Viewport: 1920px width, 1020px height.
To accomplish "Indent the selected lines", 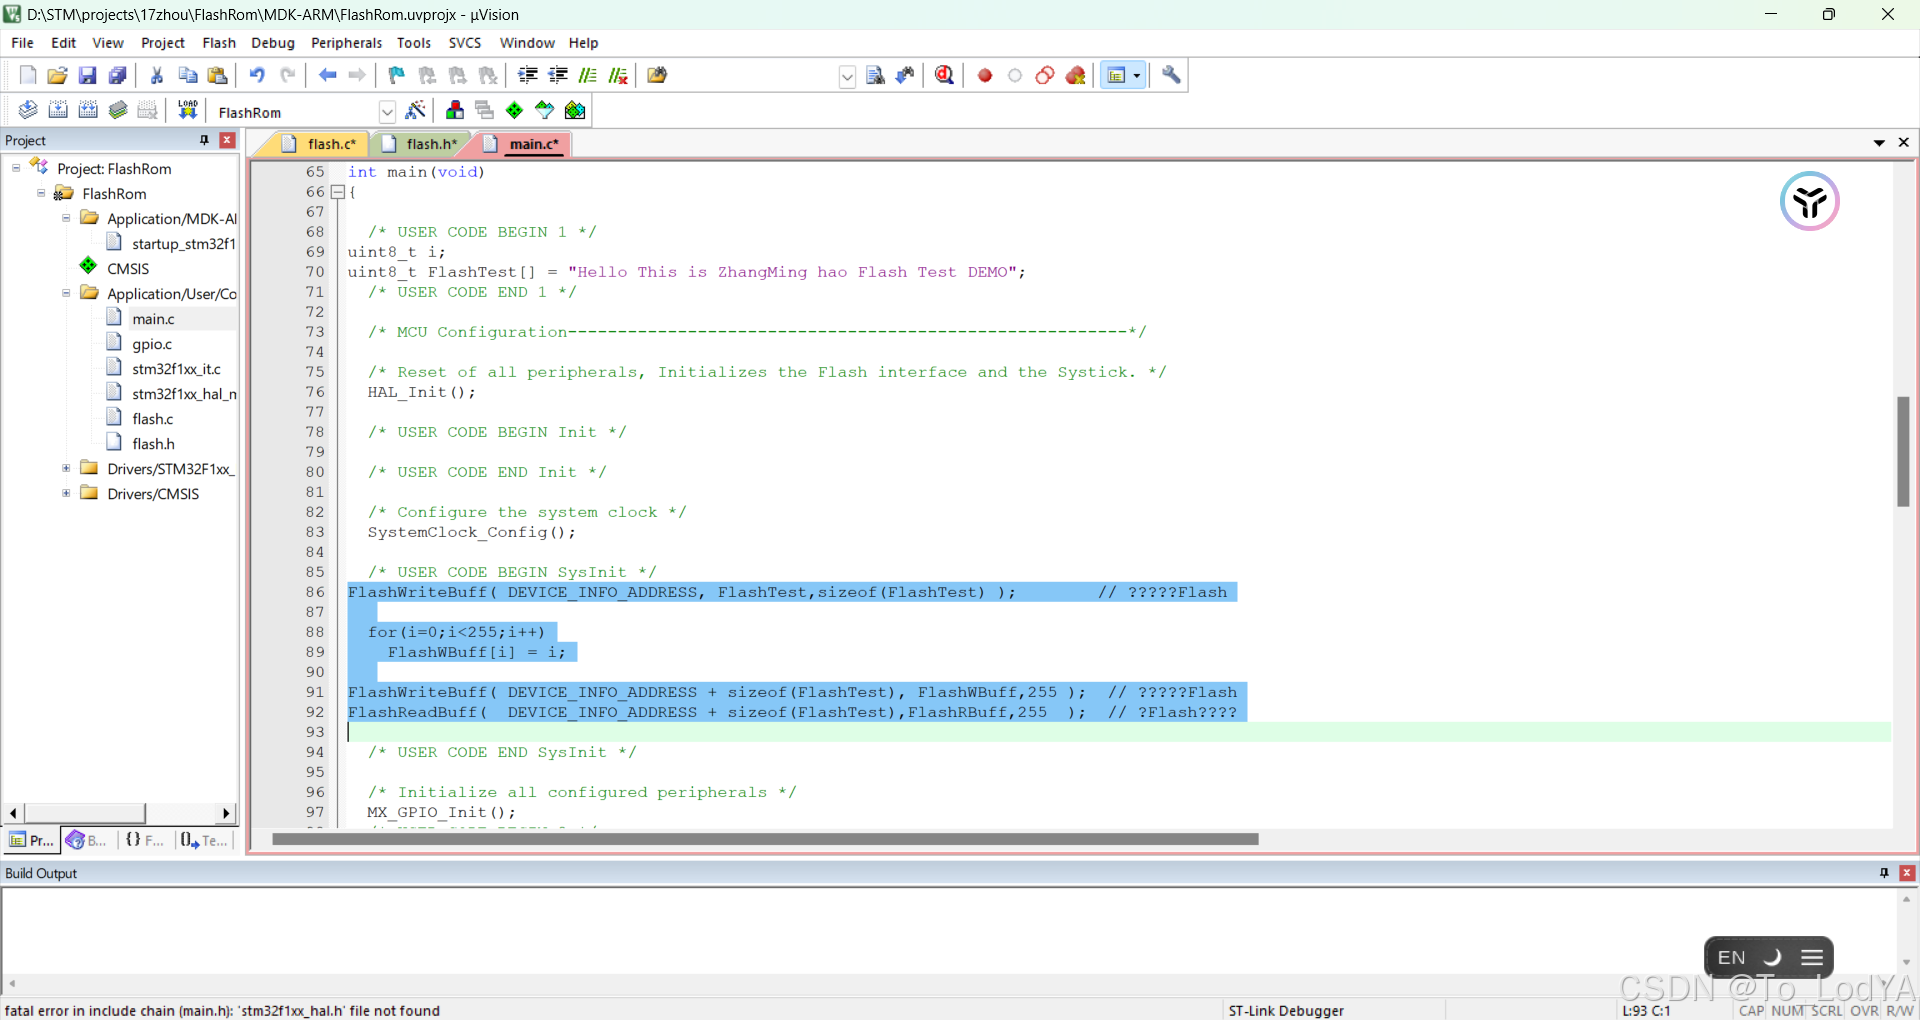I will pos(528,75).
